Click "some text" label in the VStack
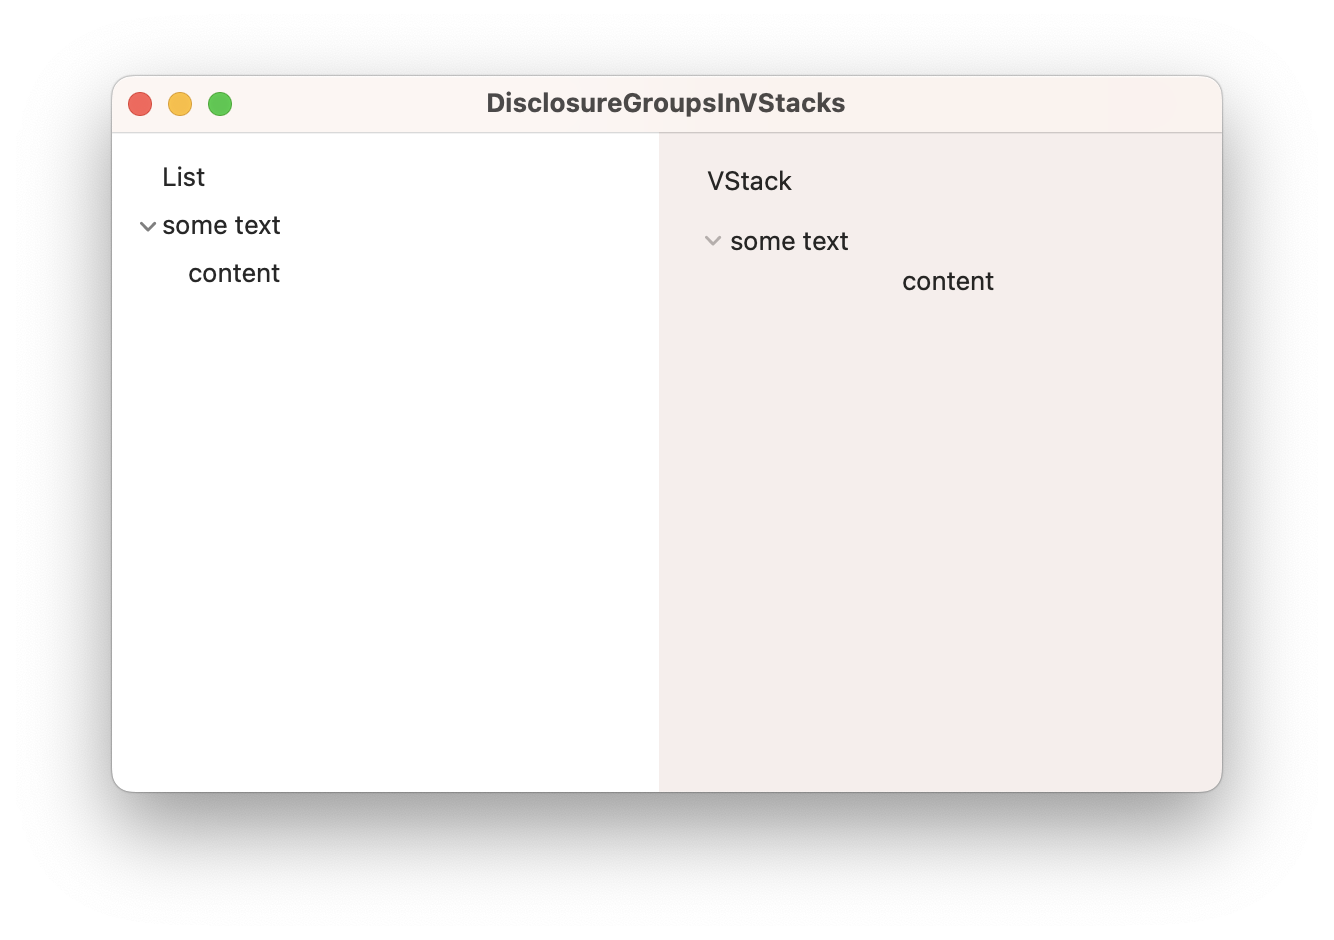 789,242
